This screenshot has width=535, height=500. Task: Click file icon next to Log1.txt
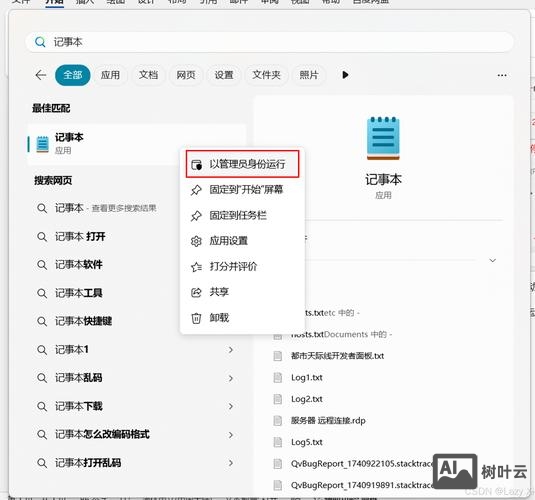tap(278, 377)
